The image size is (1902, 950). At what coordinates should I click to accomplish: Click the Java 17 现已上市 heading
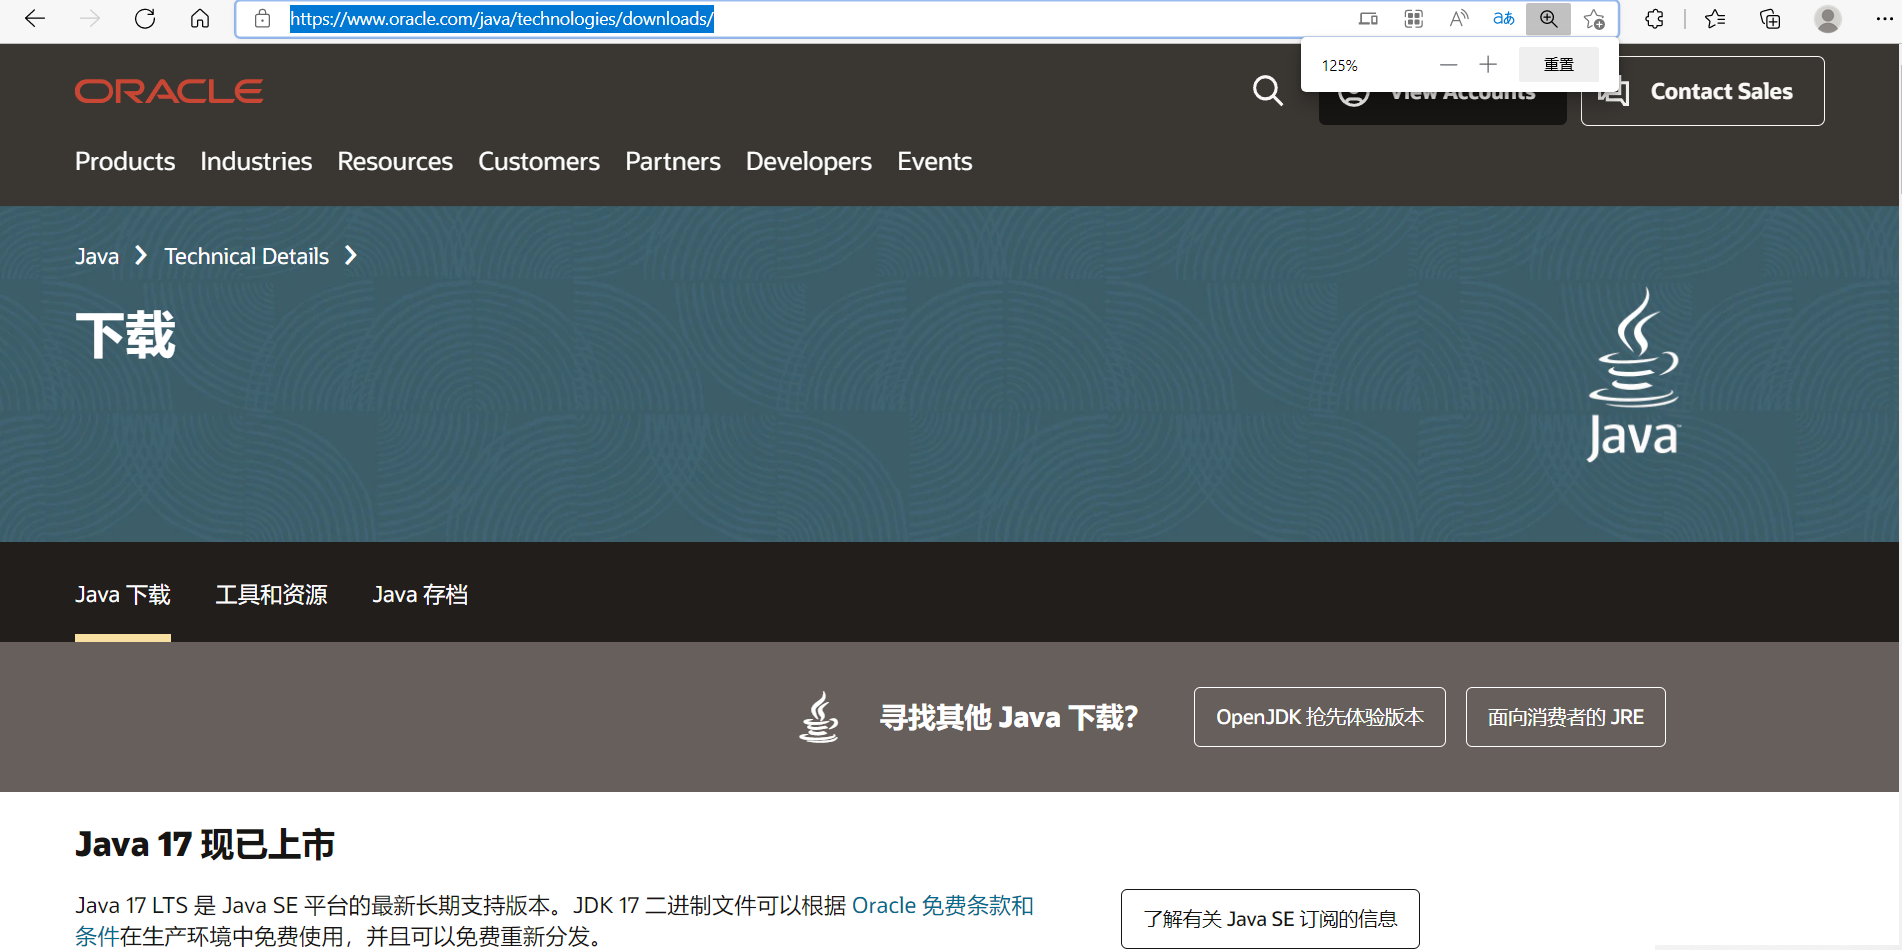click(x=205, y=845)
